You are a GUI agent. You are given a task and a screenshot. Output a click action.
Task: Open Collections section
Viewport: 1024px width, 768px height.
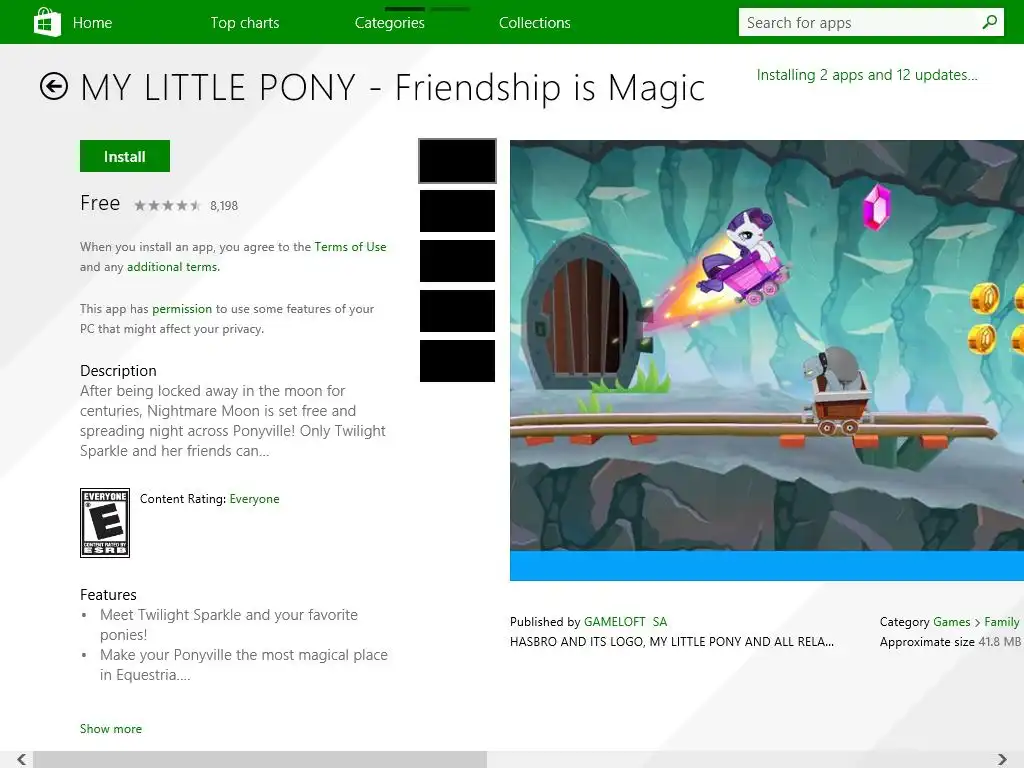(x=535, y=23)
